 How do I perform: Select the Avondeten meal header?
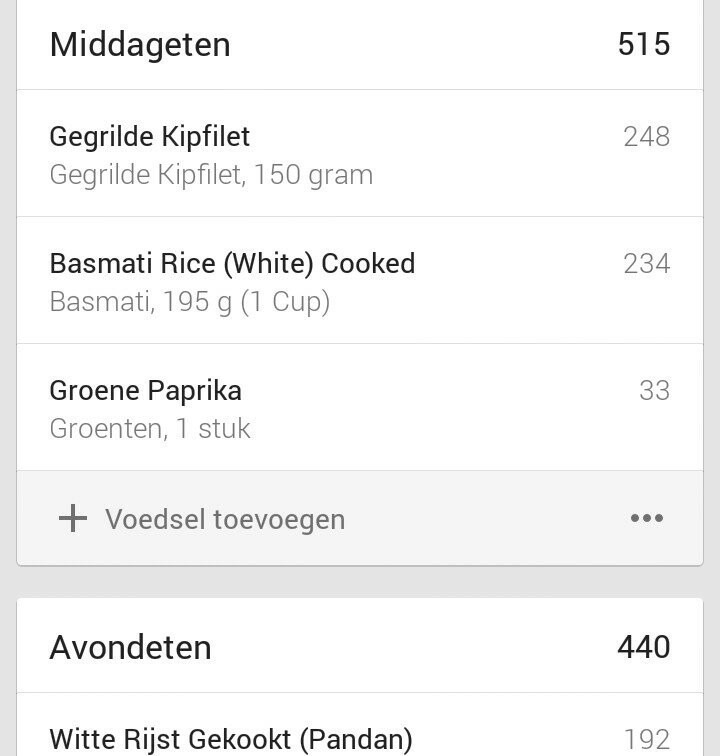(x=130, y=647)
